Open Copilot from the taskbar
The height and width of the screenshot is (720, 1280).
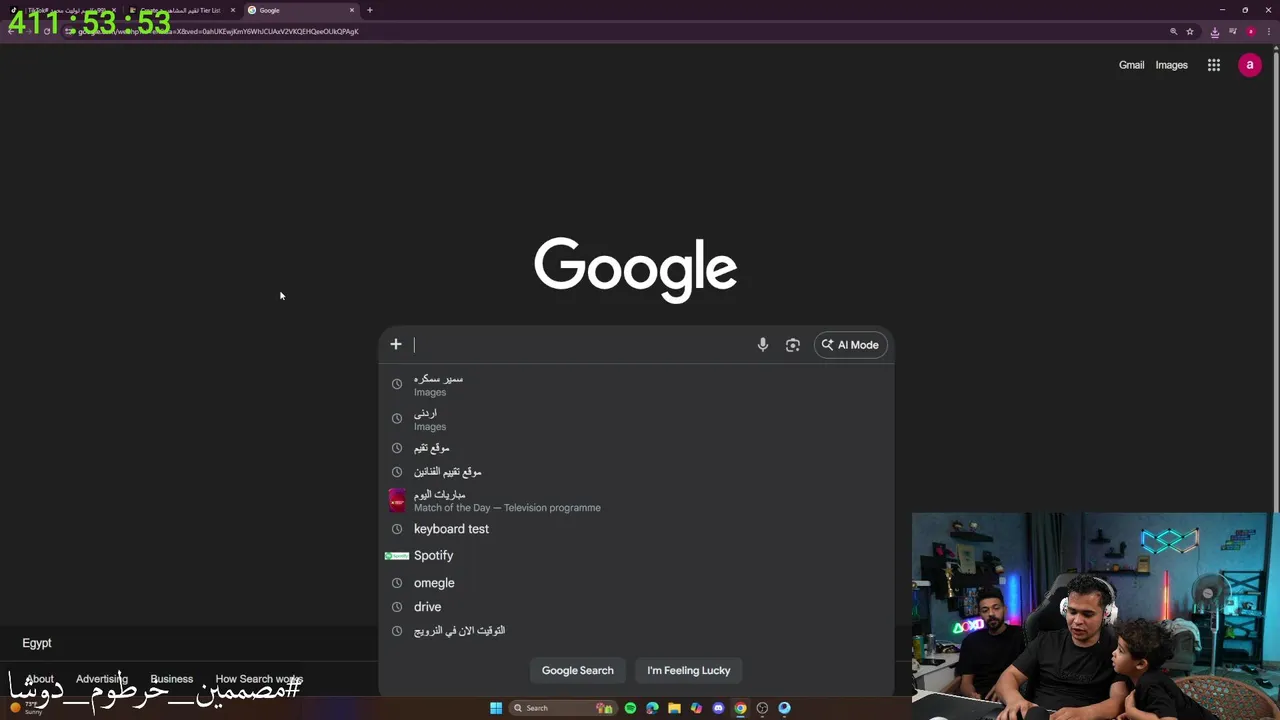point(696,708)
